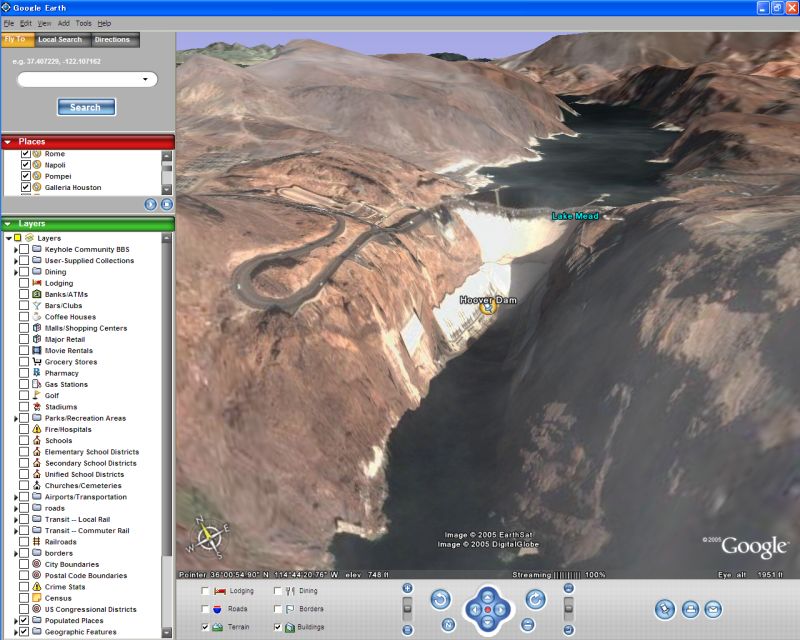Enable the Roads checkbox in bottom panel
800x640 pixels.
point(206,608)
